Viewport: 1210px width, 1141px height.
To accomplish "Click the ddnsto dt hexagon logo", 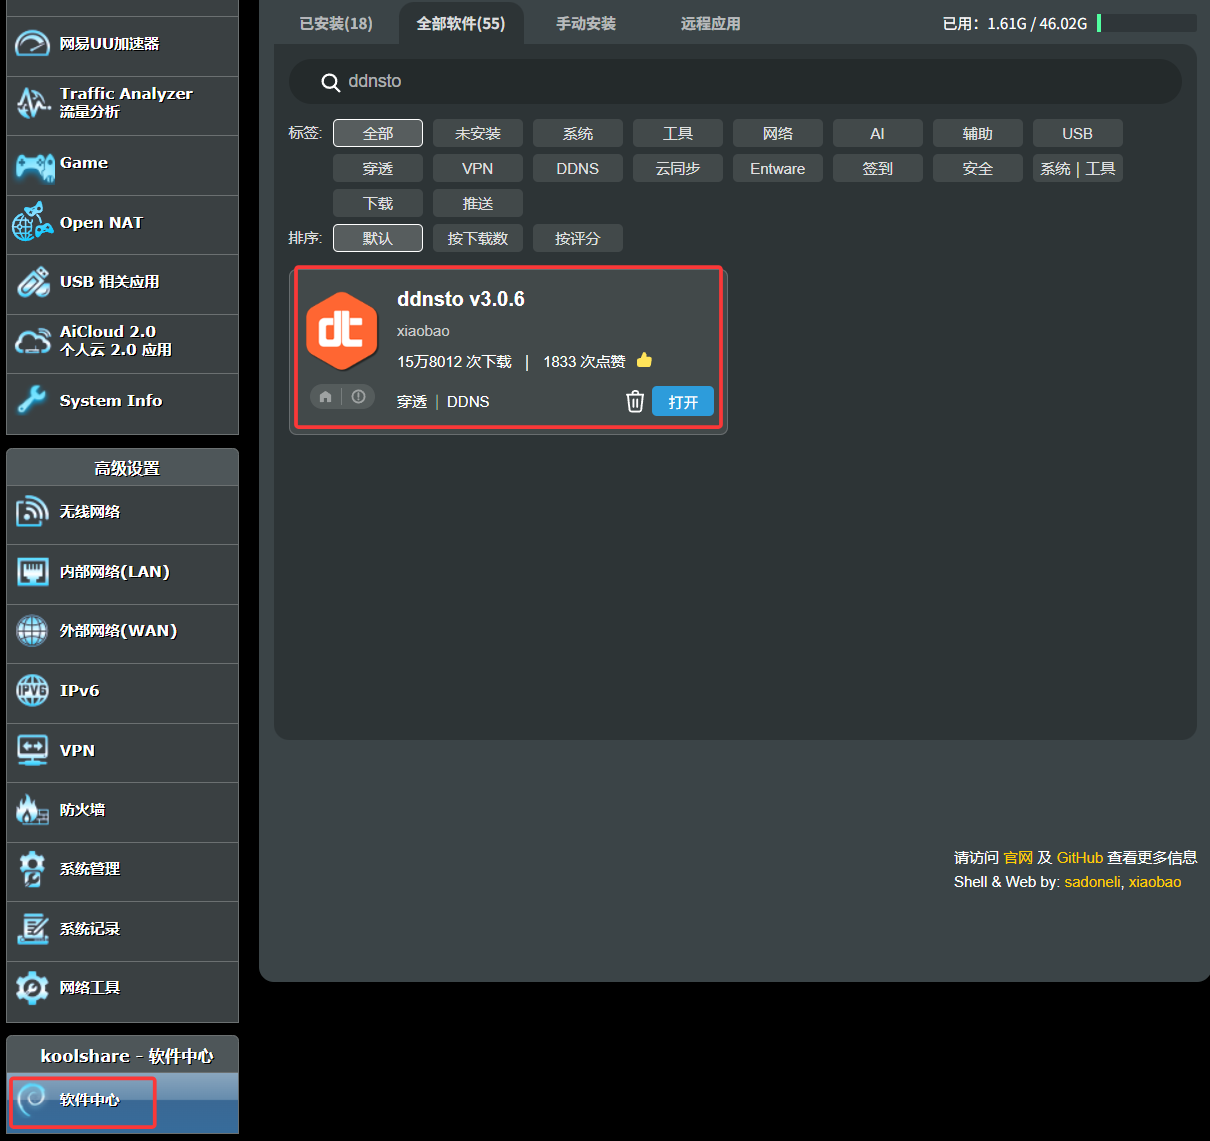I will pyautogui.click(x=342, y=330).
